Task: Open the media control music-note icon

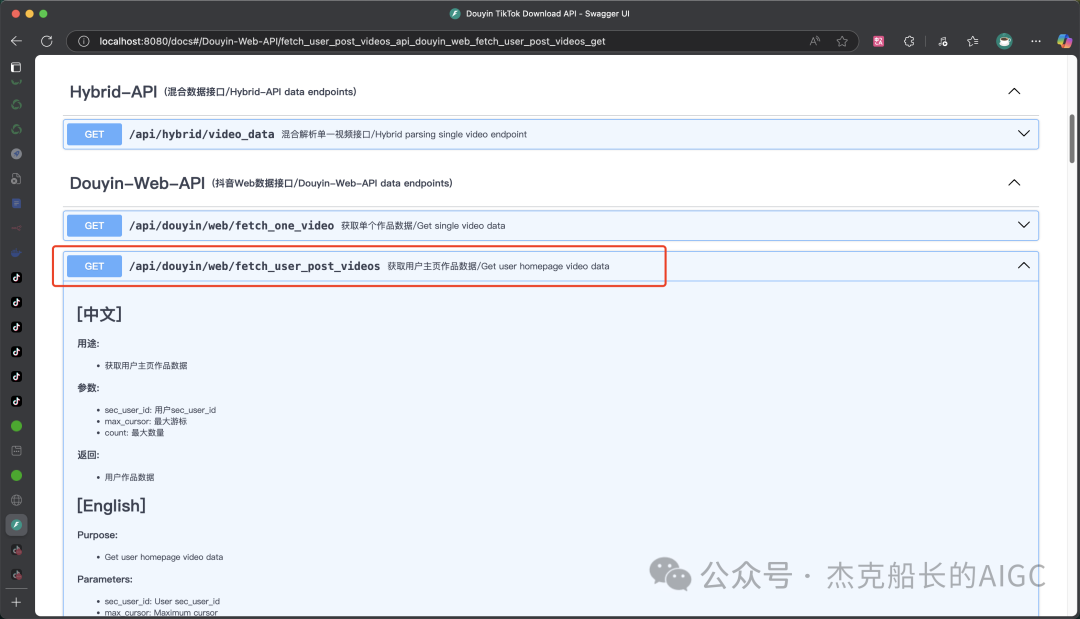Action: point(943,41)
